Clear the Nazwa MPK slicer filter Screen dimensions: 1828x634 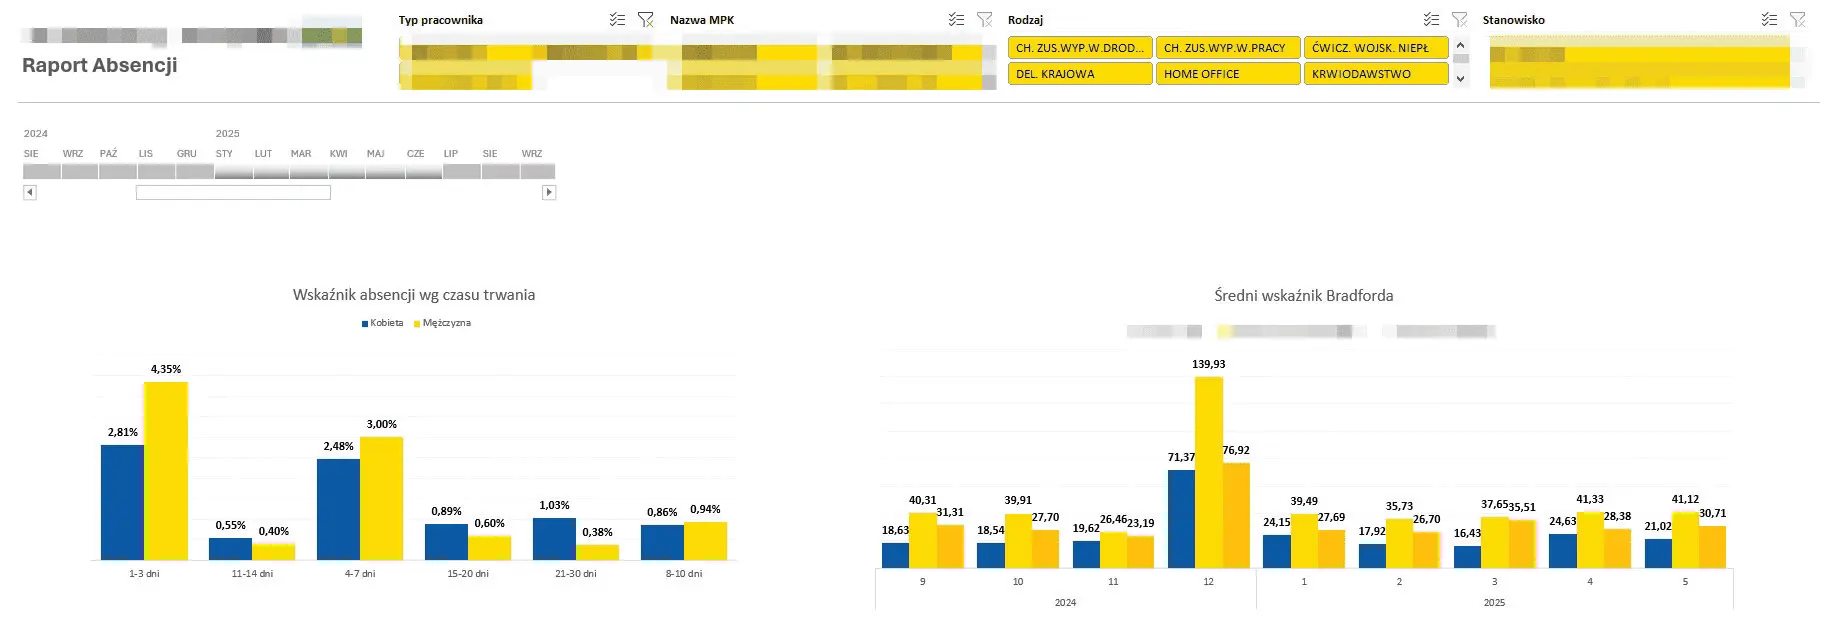985,20
